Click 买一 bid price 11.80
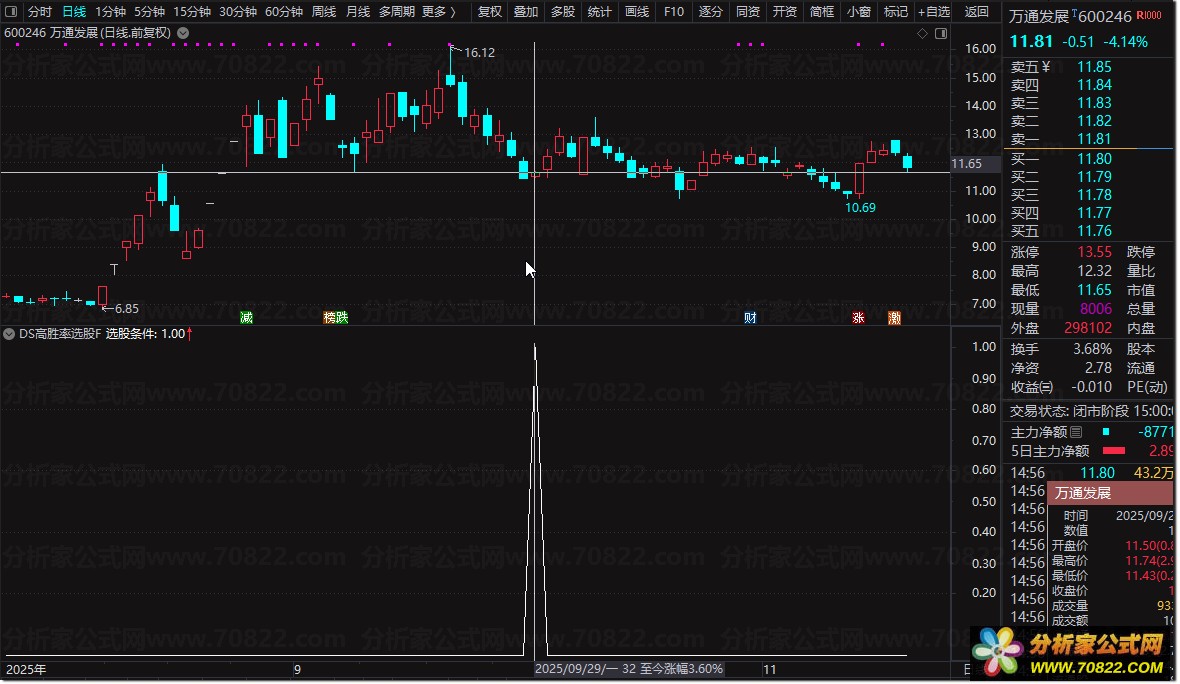 click(x=1094, y=159)
